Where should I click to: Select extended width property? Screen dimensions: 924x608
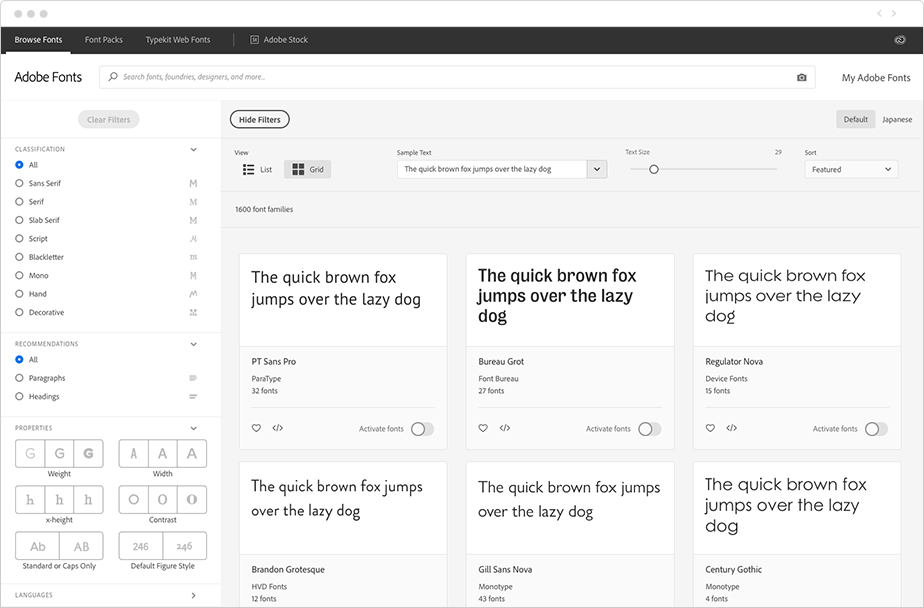(192, 454)
